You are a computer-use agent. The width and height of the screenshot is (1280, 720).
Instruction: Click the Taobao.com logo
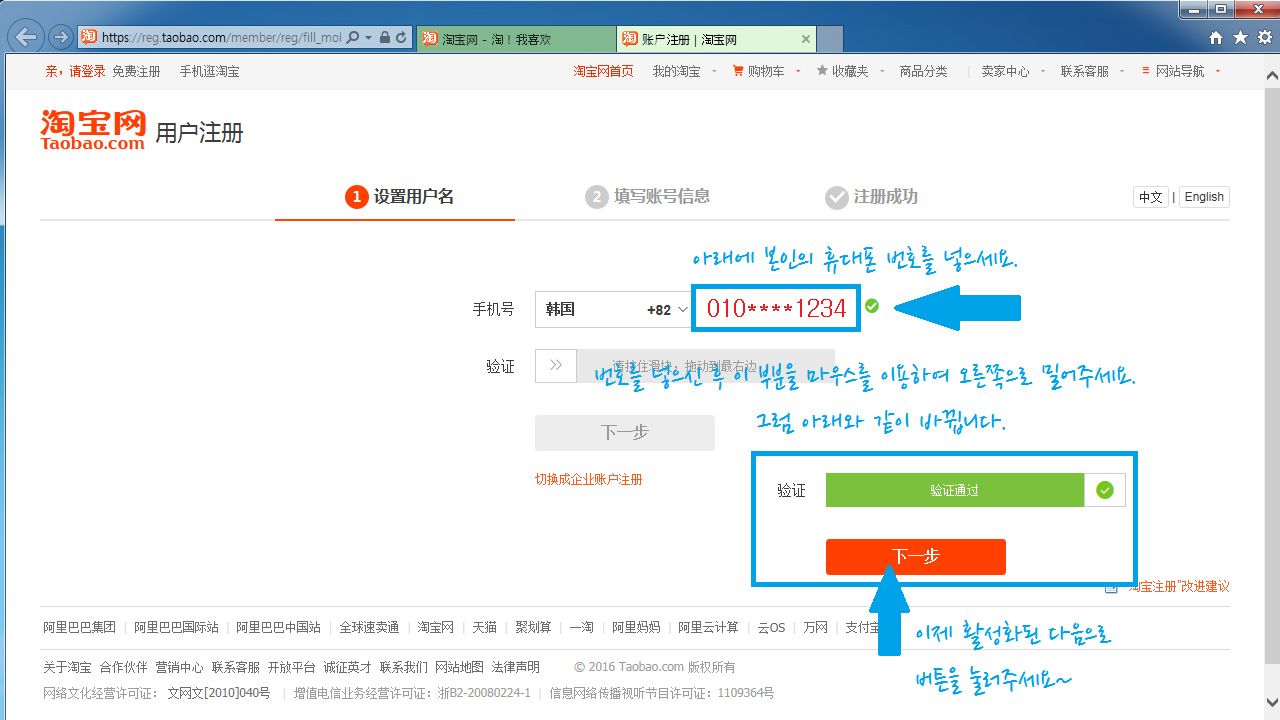(x=93, y=129)
